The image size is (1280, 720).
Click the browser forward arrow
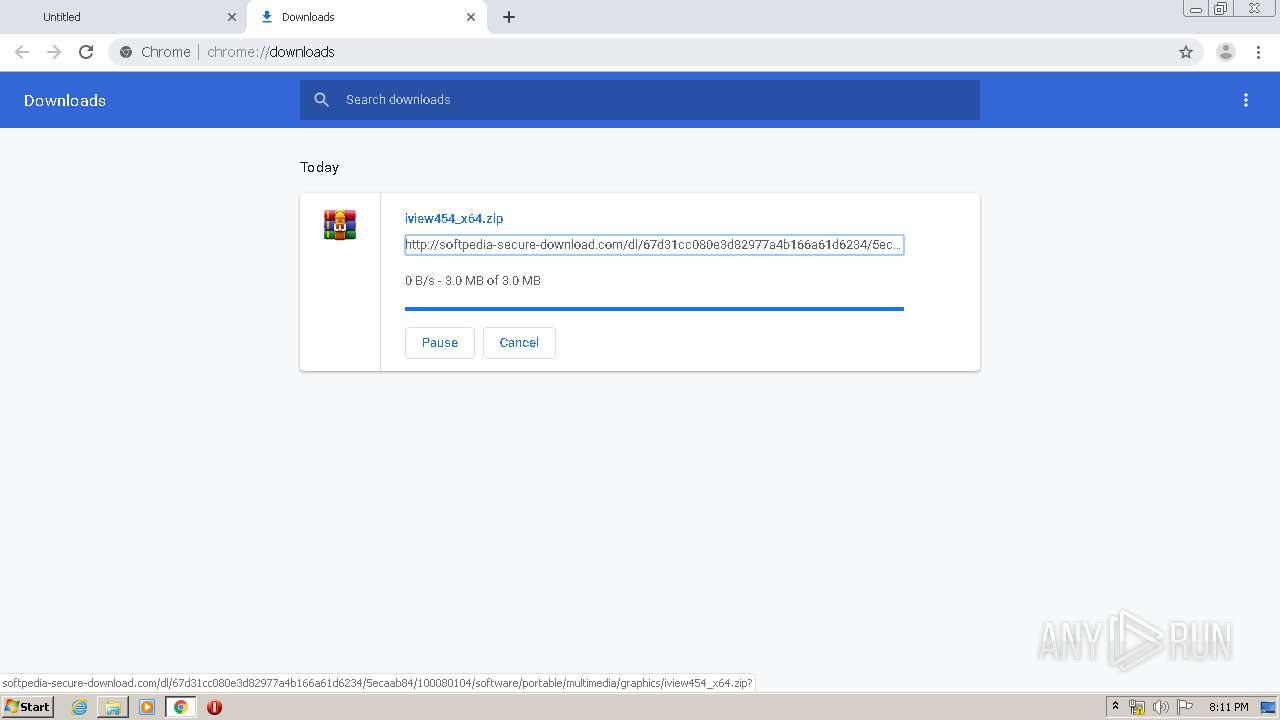click(54, 52)
